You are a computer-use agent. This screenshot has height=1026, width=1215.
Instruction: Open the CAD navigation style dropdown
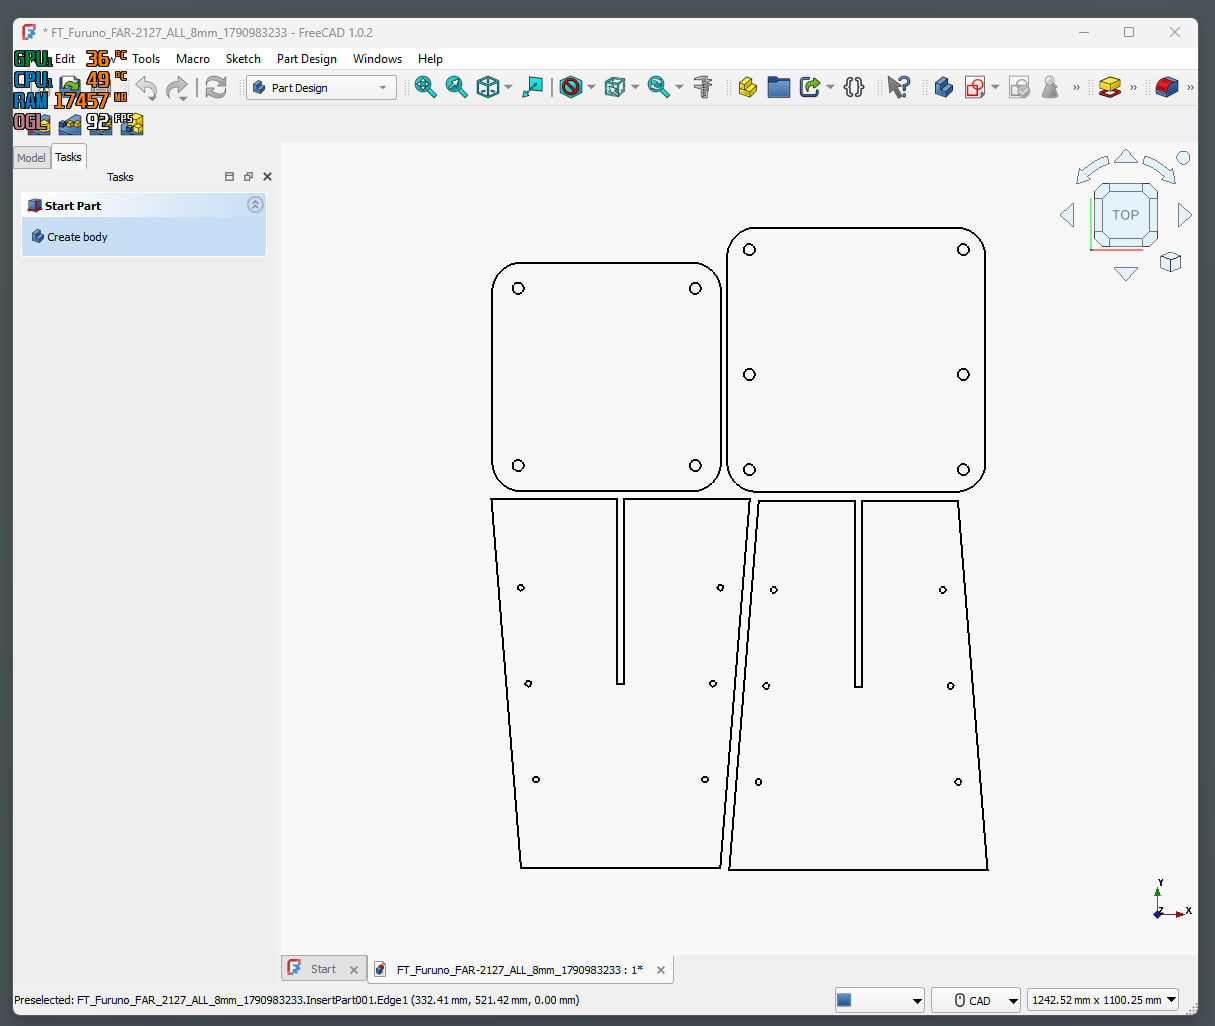tap(975, 1000)
